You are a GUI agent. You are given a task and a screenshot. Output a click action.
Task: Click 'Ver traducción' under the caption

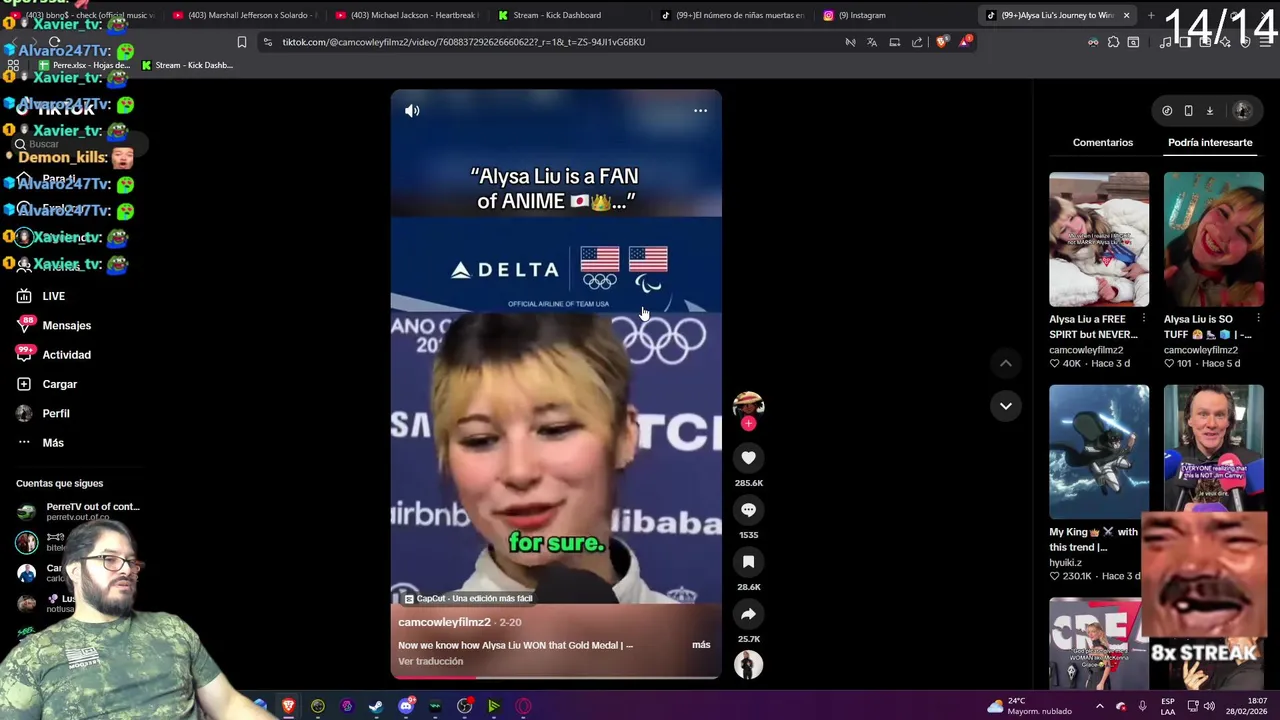pyautogui.click(x=430, y=662)
